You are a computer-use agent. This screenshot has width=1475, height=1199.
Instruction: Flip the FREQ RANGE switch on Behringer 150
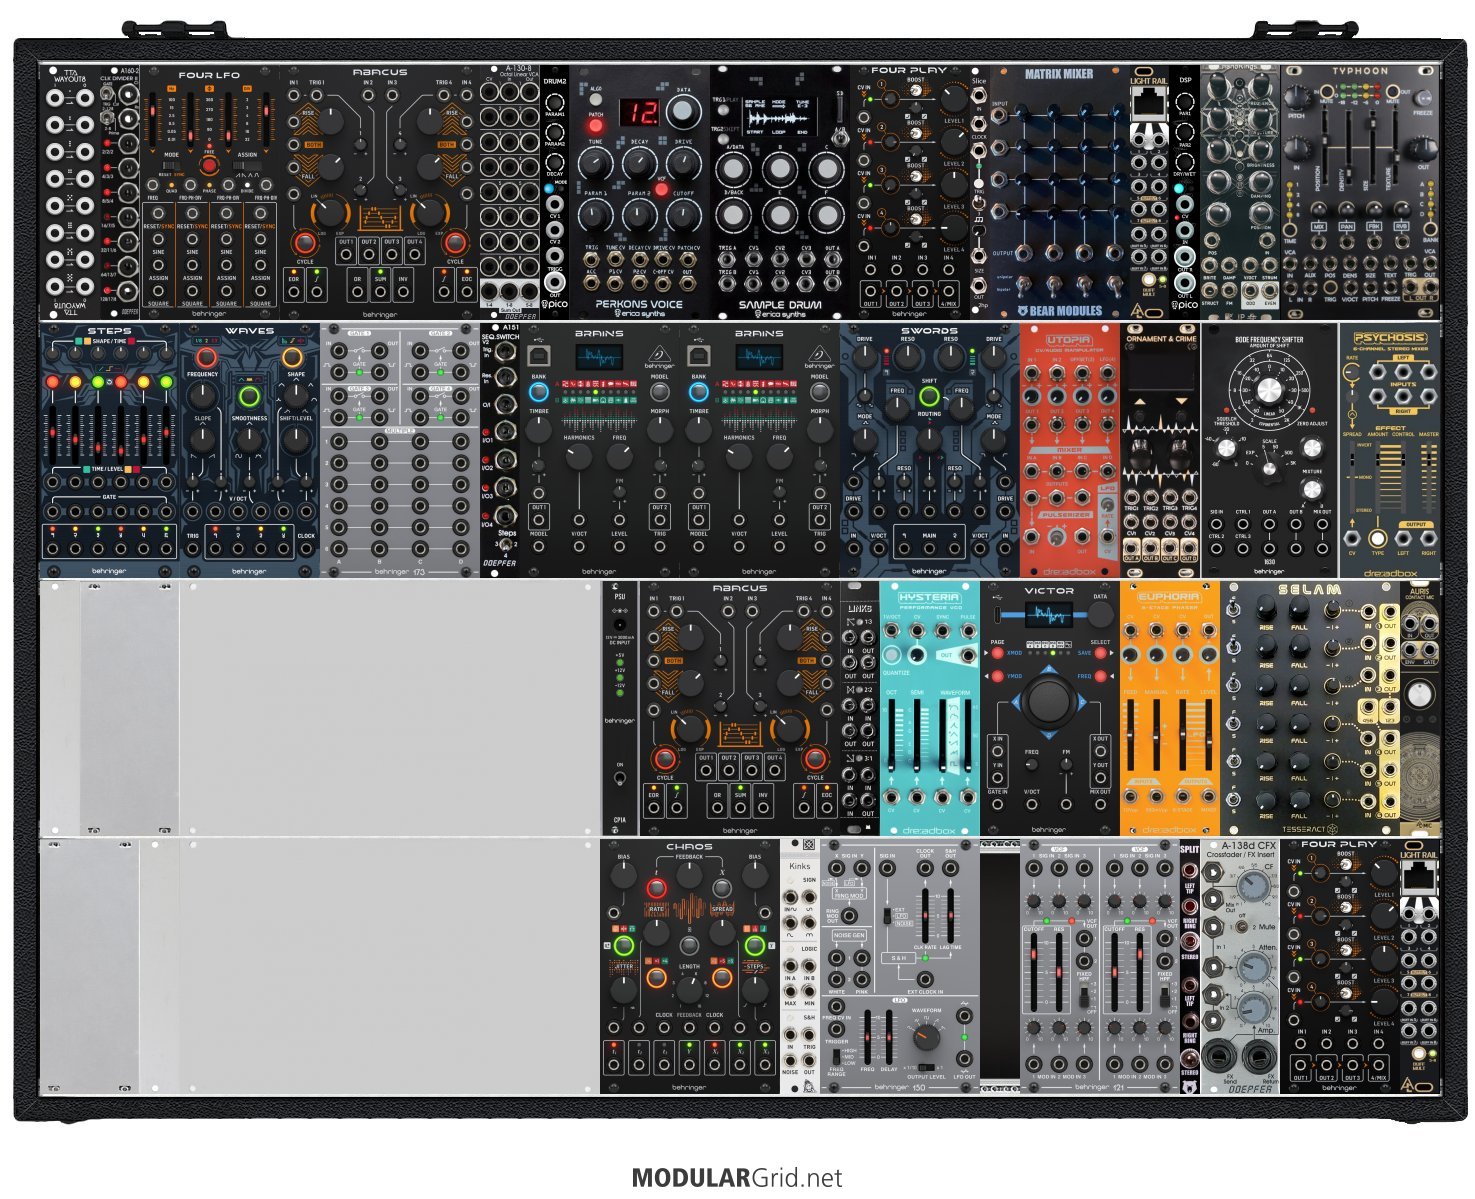click(x=837, y=1055)
